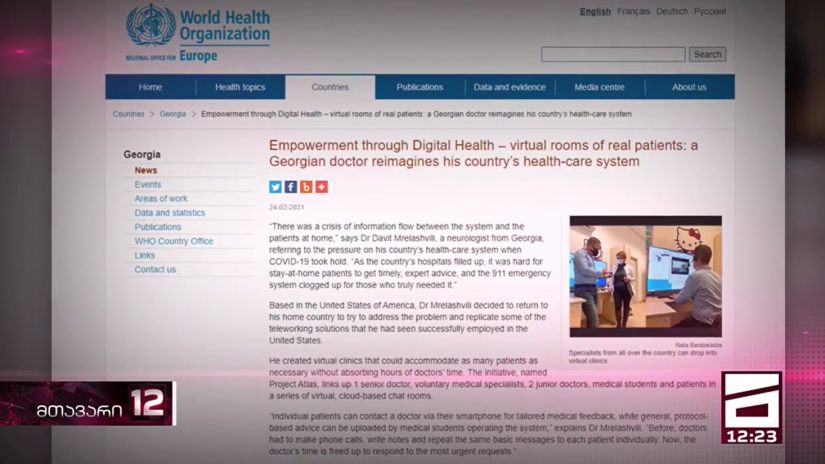Share article via Twitter icon
Screen dimensions: 825x464
pyautogui.click(x=275, y=187)
